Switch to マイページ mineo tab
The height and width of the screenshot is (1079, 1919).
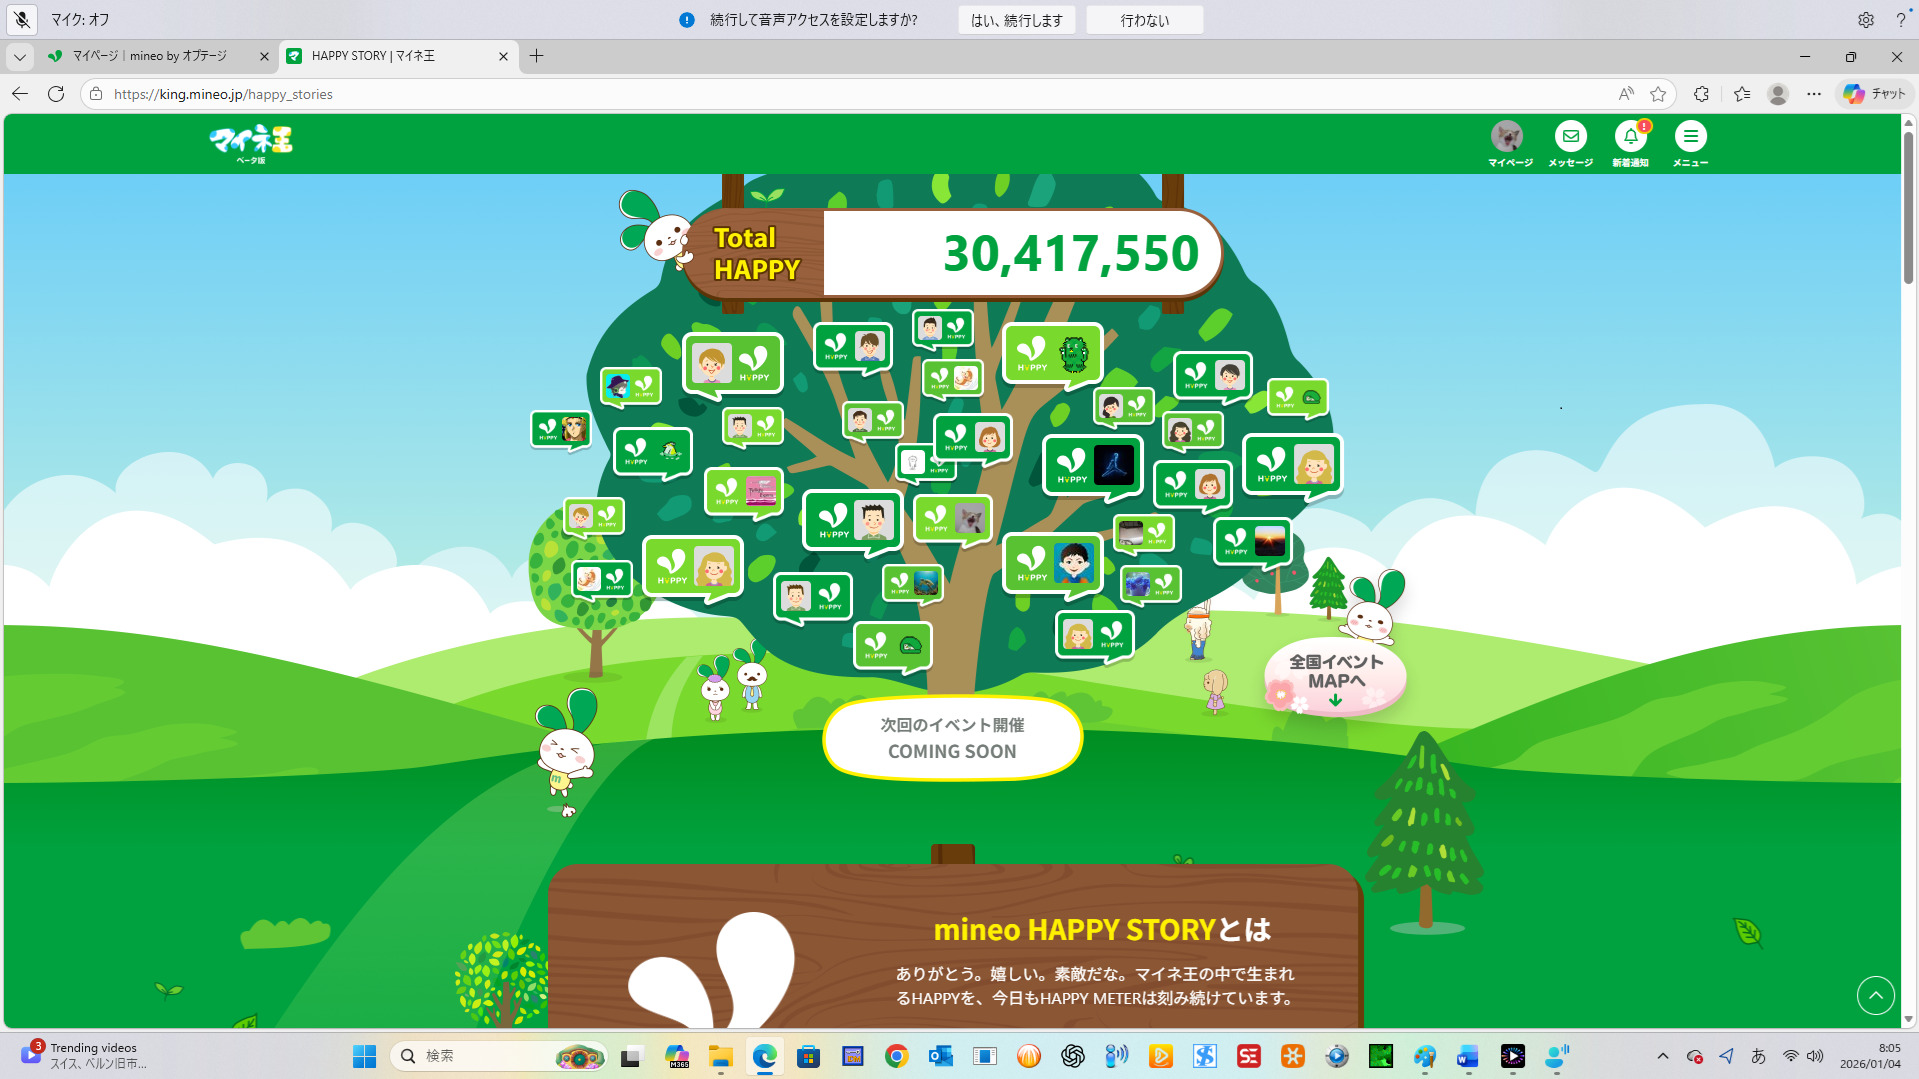(150, 56)
